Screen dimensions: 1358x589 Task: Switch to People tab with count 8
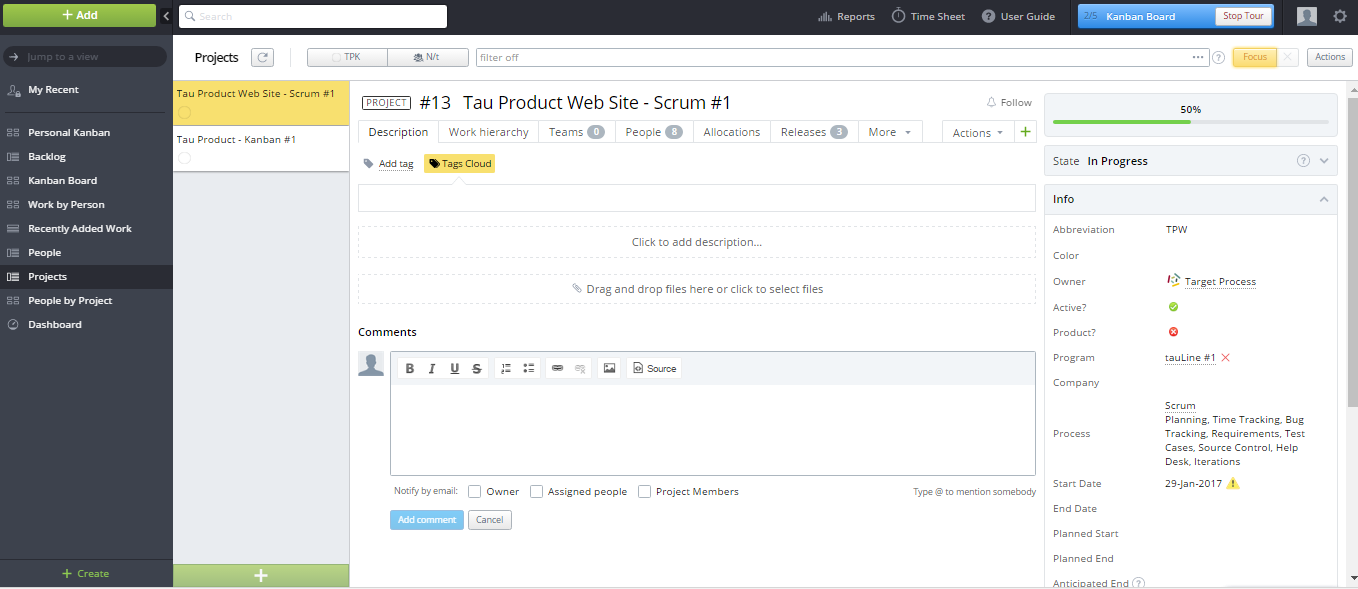point(654,132)
